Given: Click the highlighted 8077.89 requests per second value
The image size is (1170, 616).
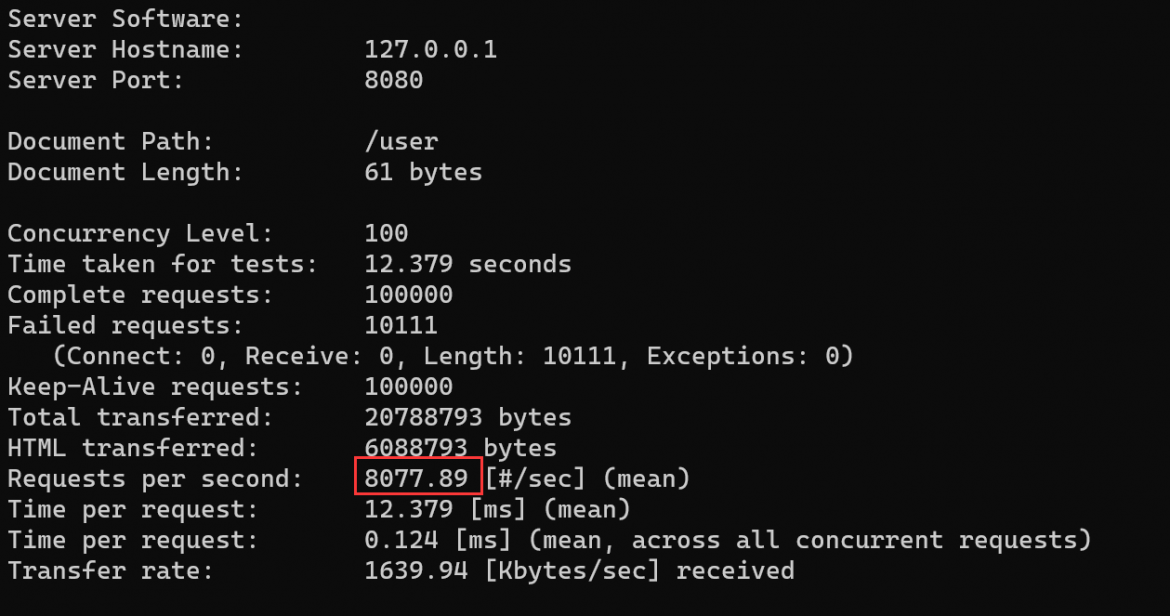Looking at the screenshot, I should [416, 478].
